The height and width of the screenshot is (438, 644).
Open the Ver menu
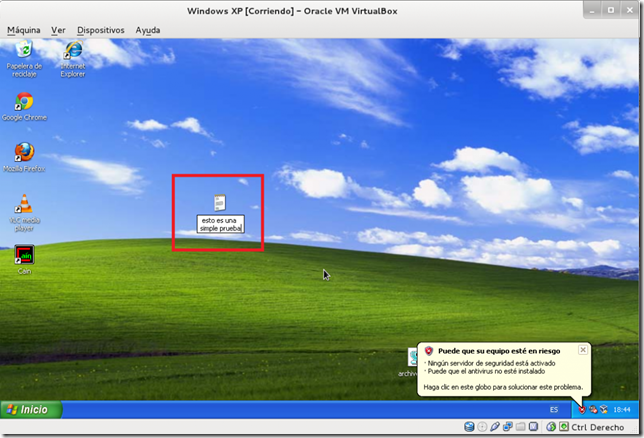[58, 30]
